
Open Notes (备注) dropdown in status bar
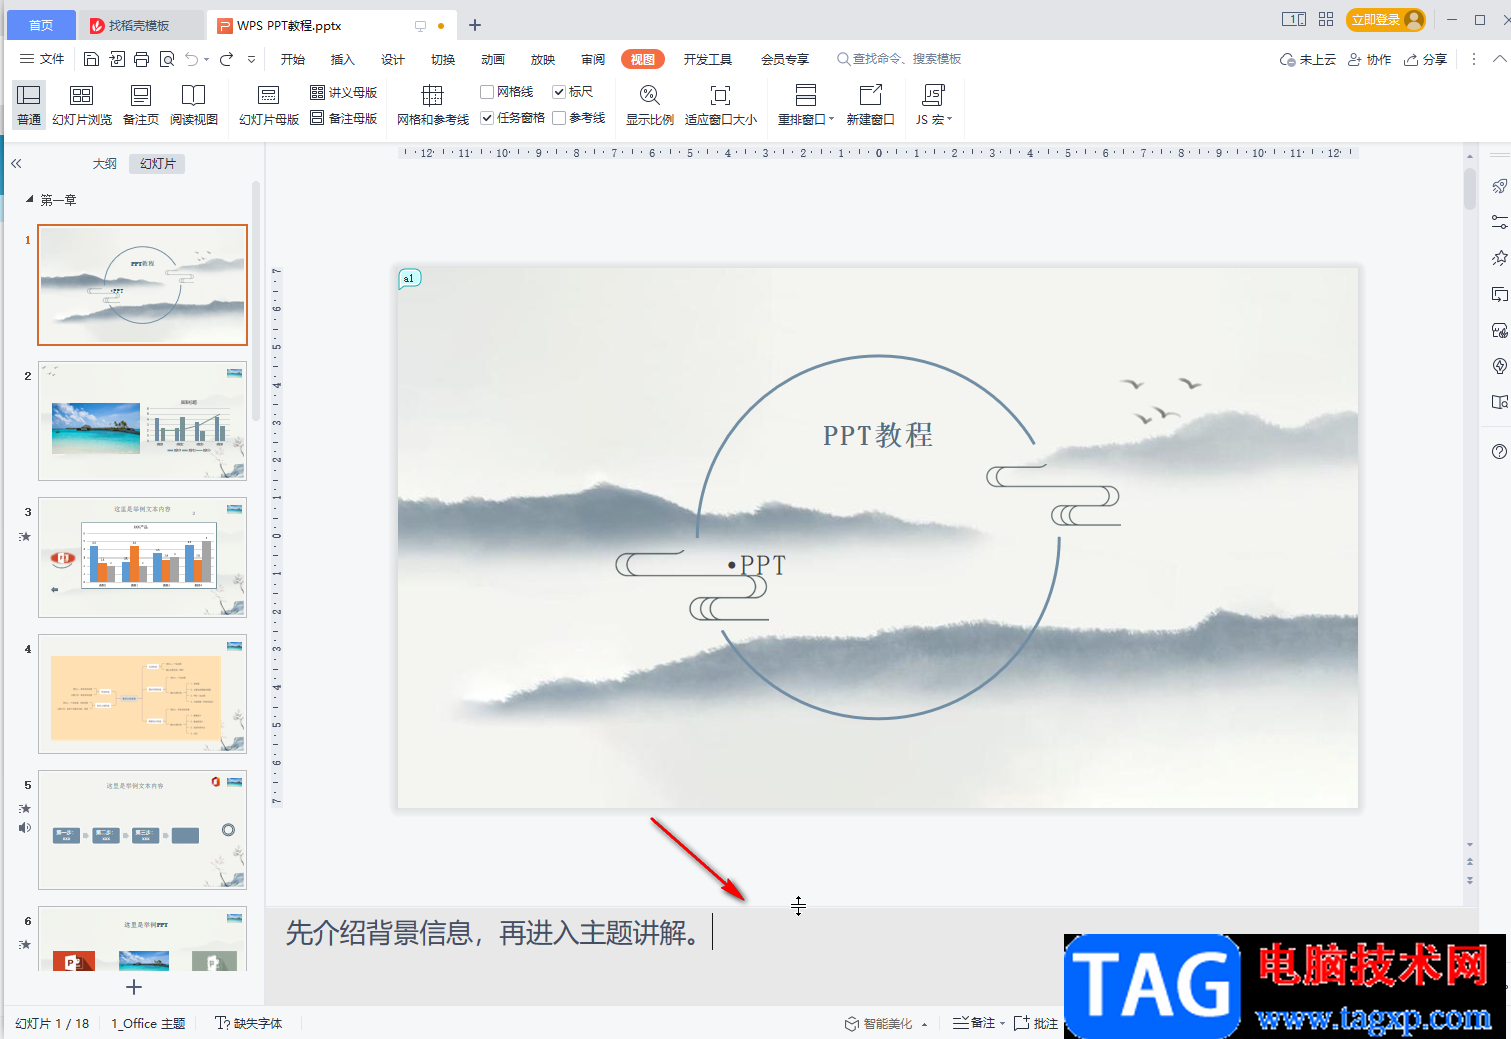[x=978, y=1023]
